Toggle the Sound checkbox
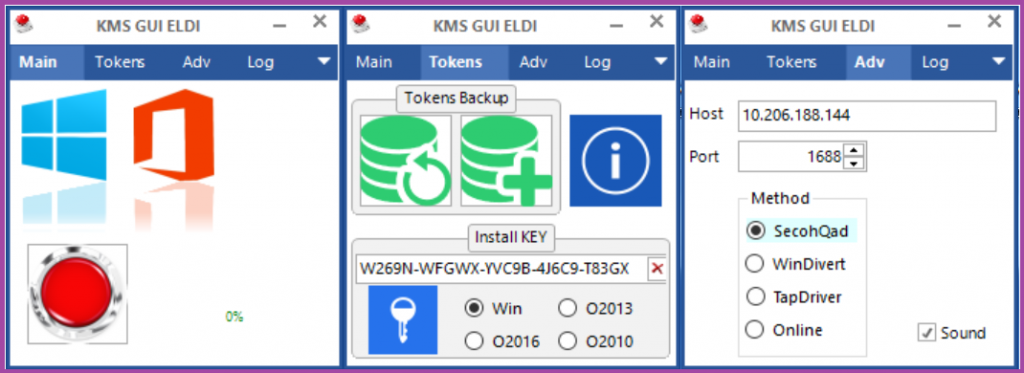 click(x=952, y=333)
